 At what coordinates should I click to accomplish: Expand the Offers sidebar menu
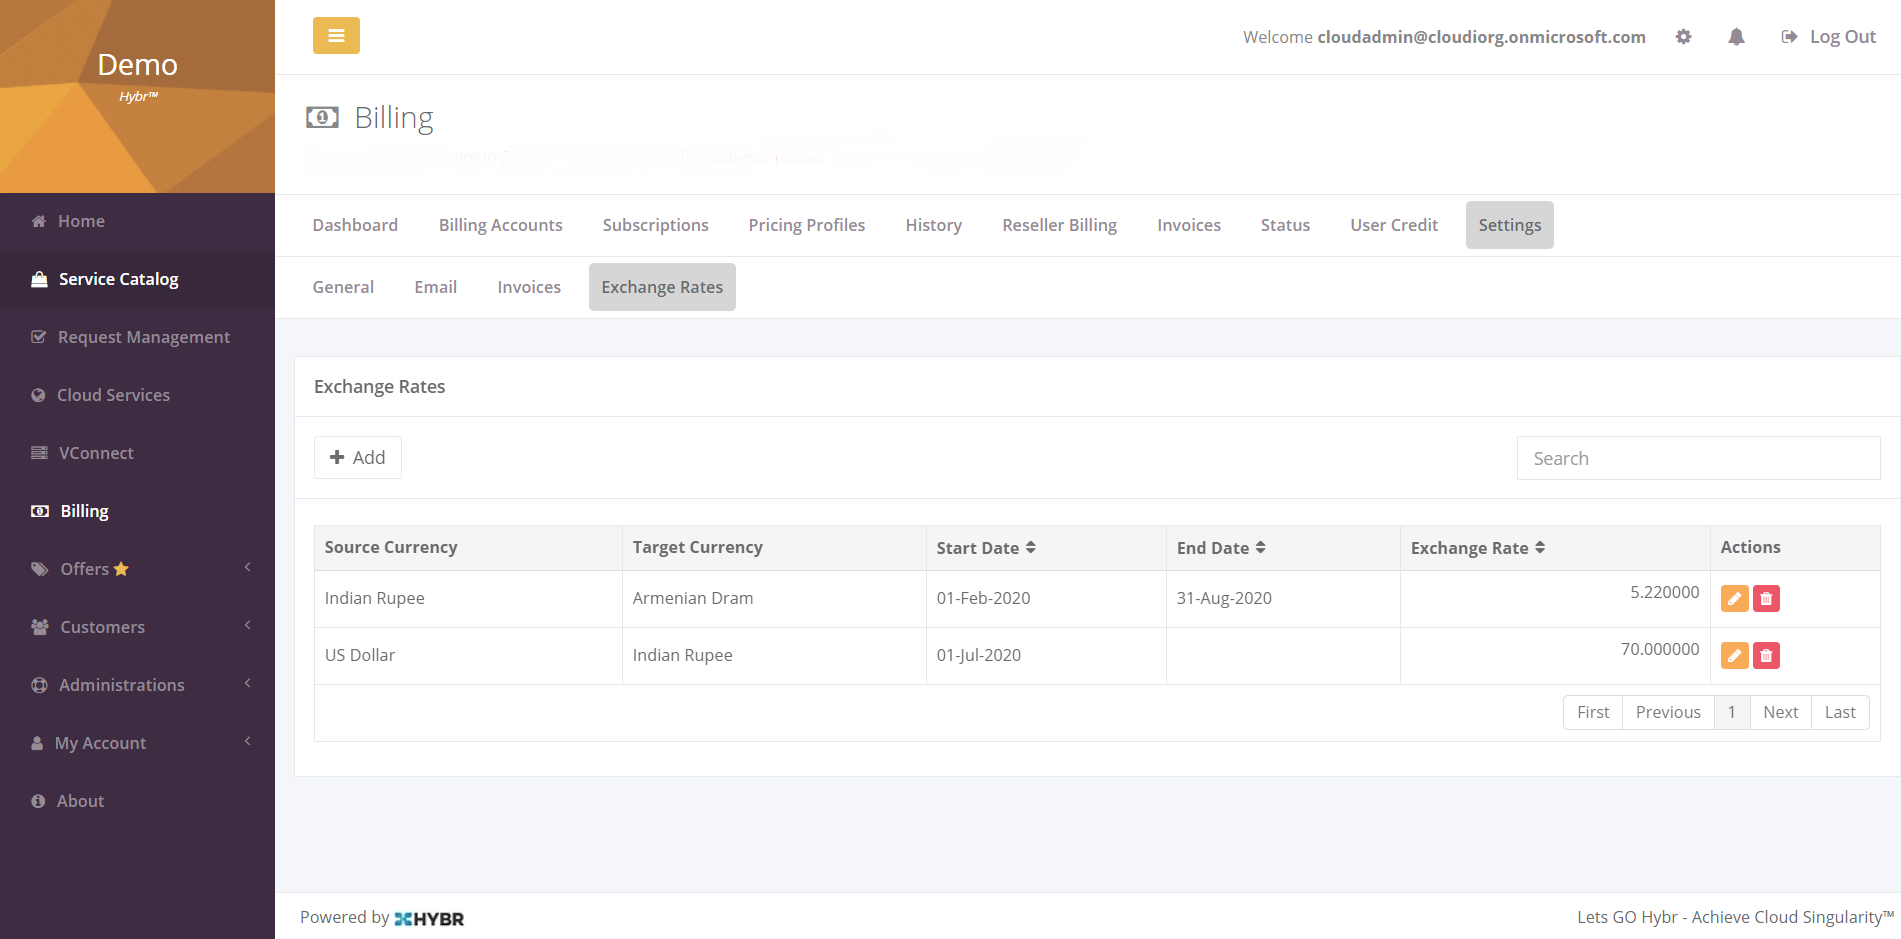point(137,569)
